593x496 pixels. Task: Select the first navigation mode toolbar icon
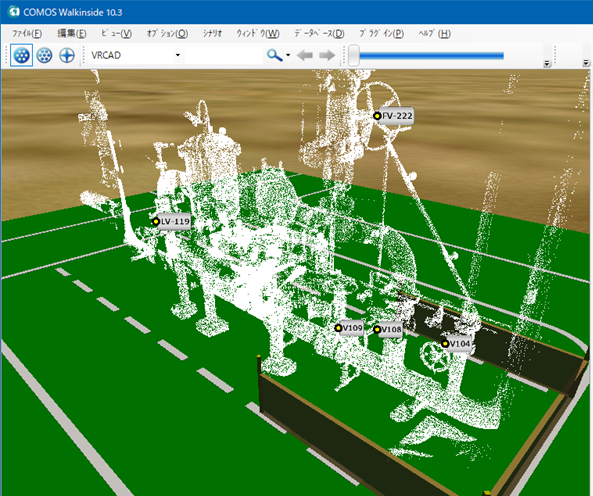pyautogui.click(x=21, y=55)
